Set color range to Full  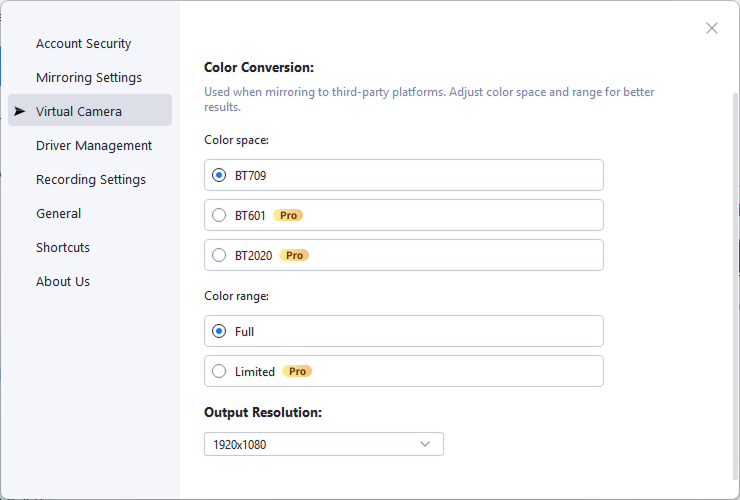pyautogui.click(x=220, y=331)
